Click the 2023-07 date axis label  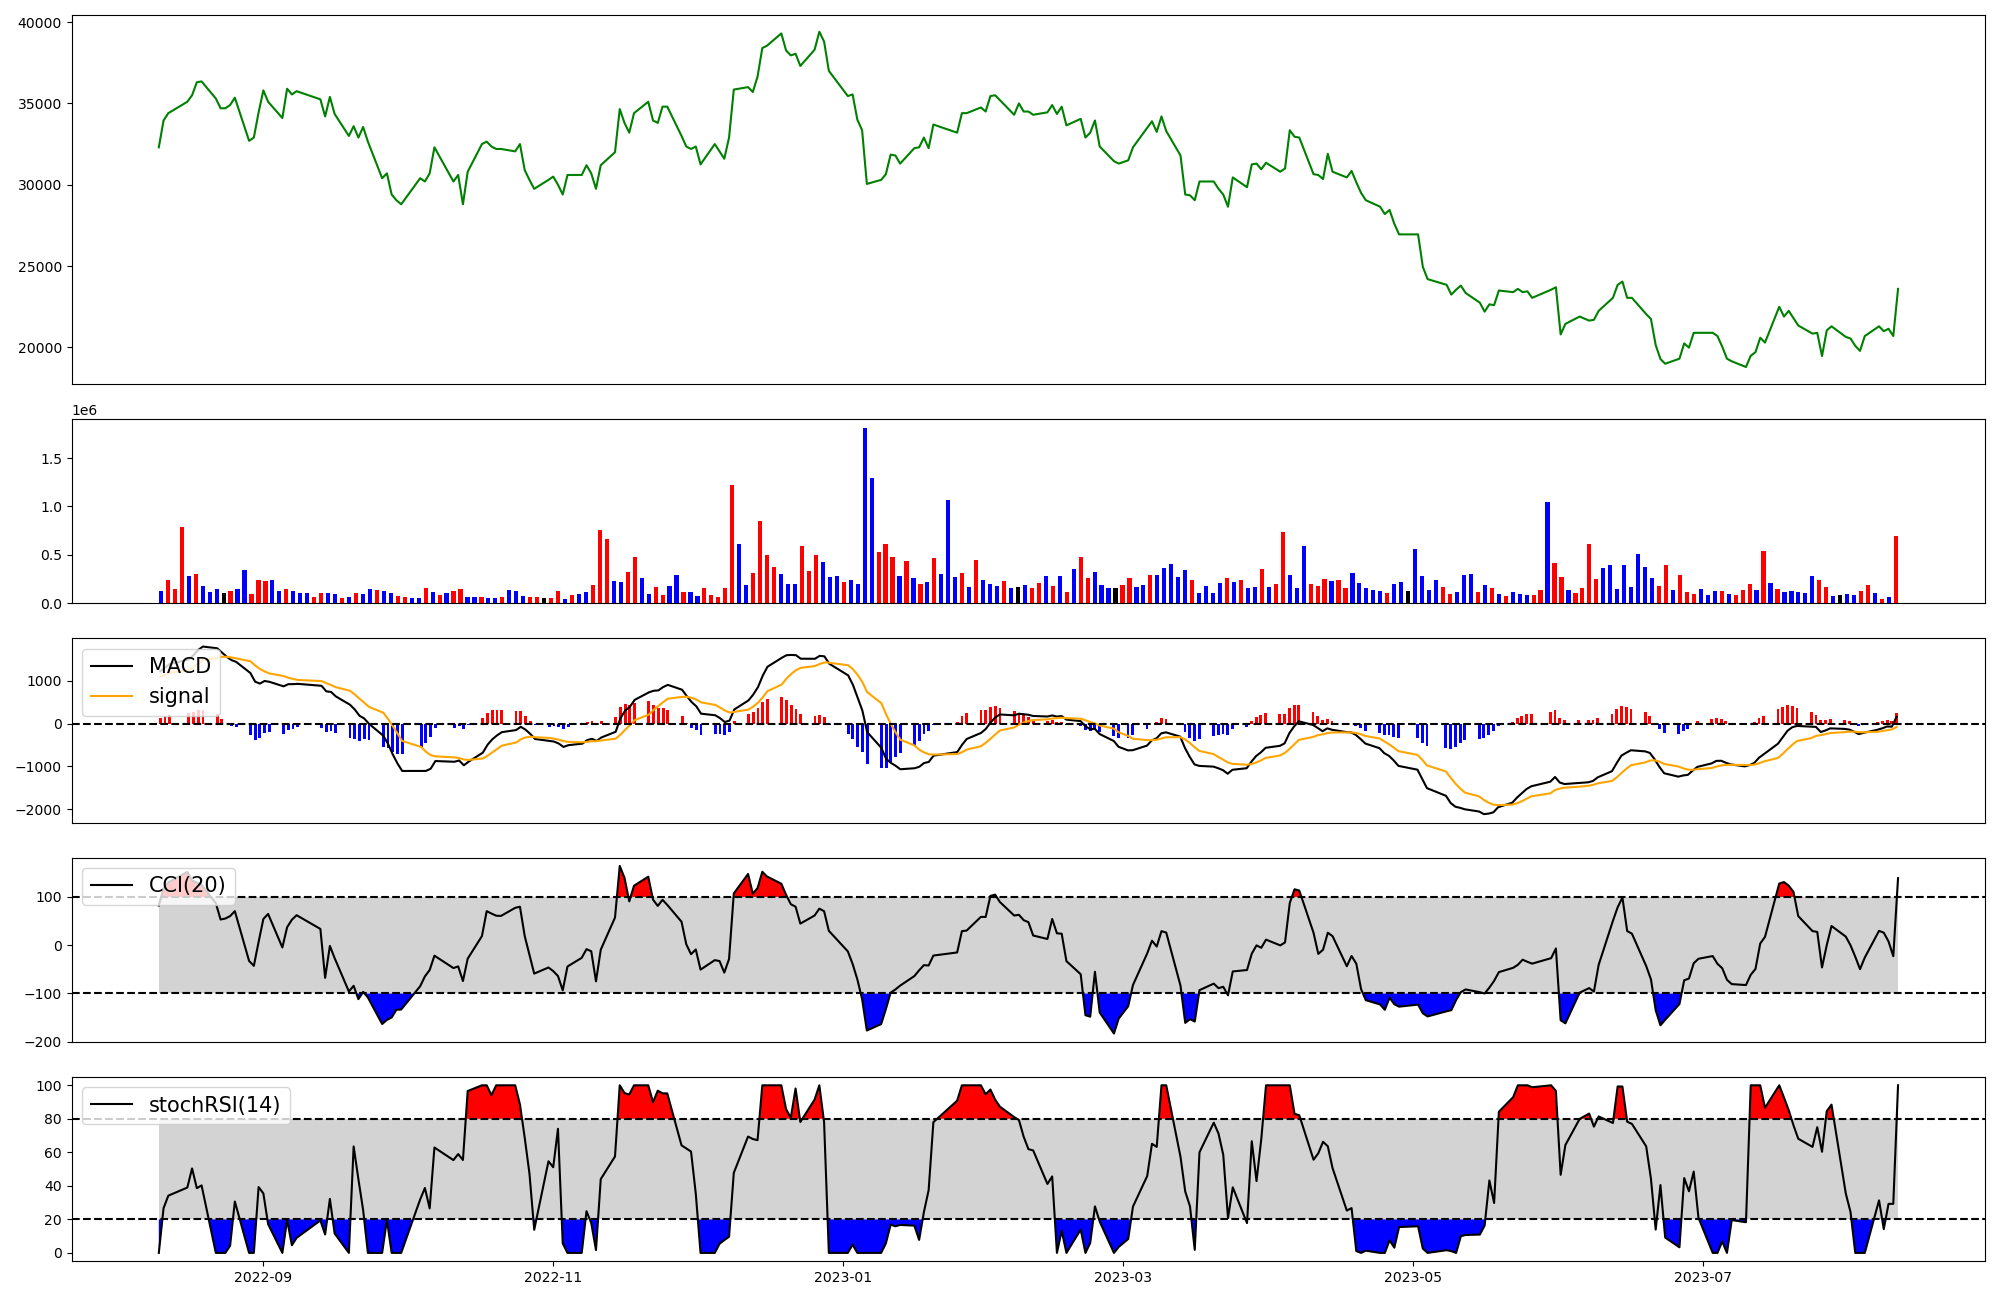point(1703,1277)
